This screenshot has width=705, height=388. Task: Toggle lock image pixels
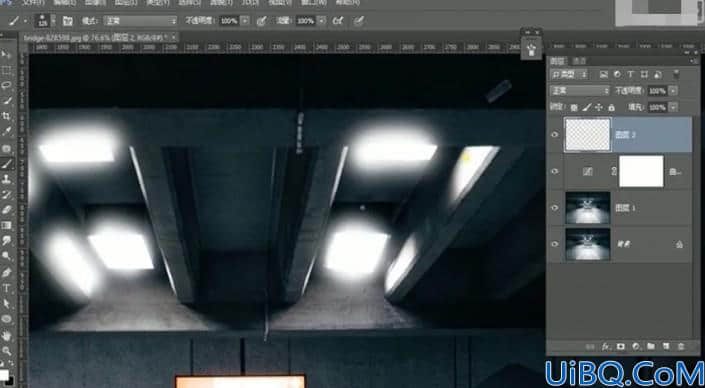(x=587, y=107)
